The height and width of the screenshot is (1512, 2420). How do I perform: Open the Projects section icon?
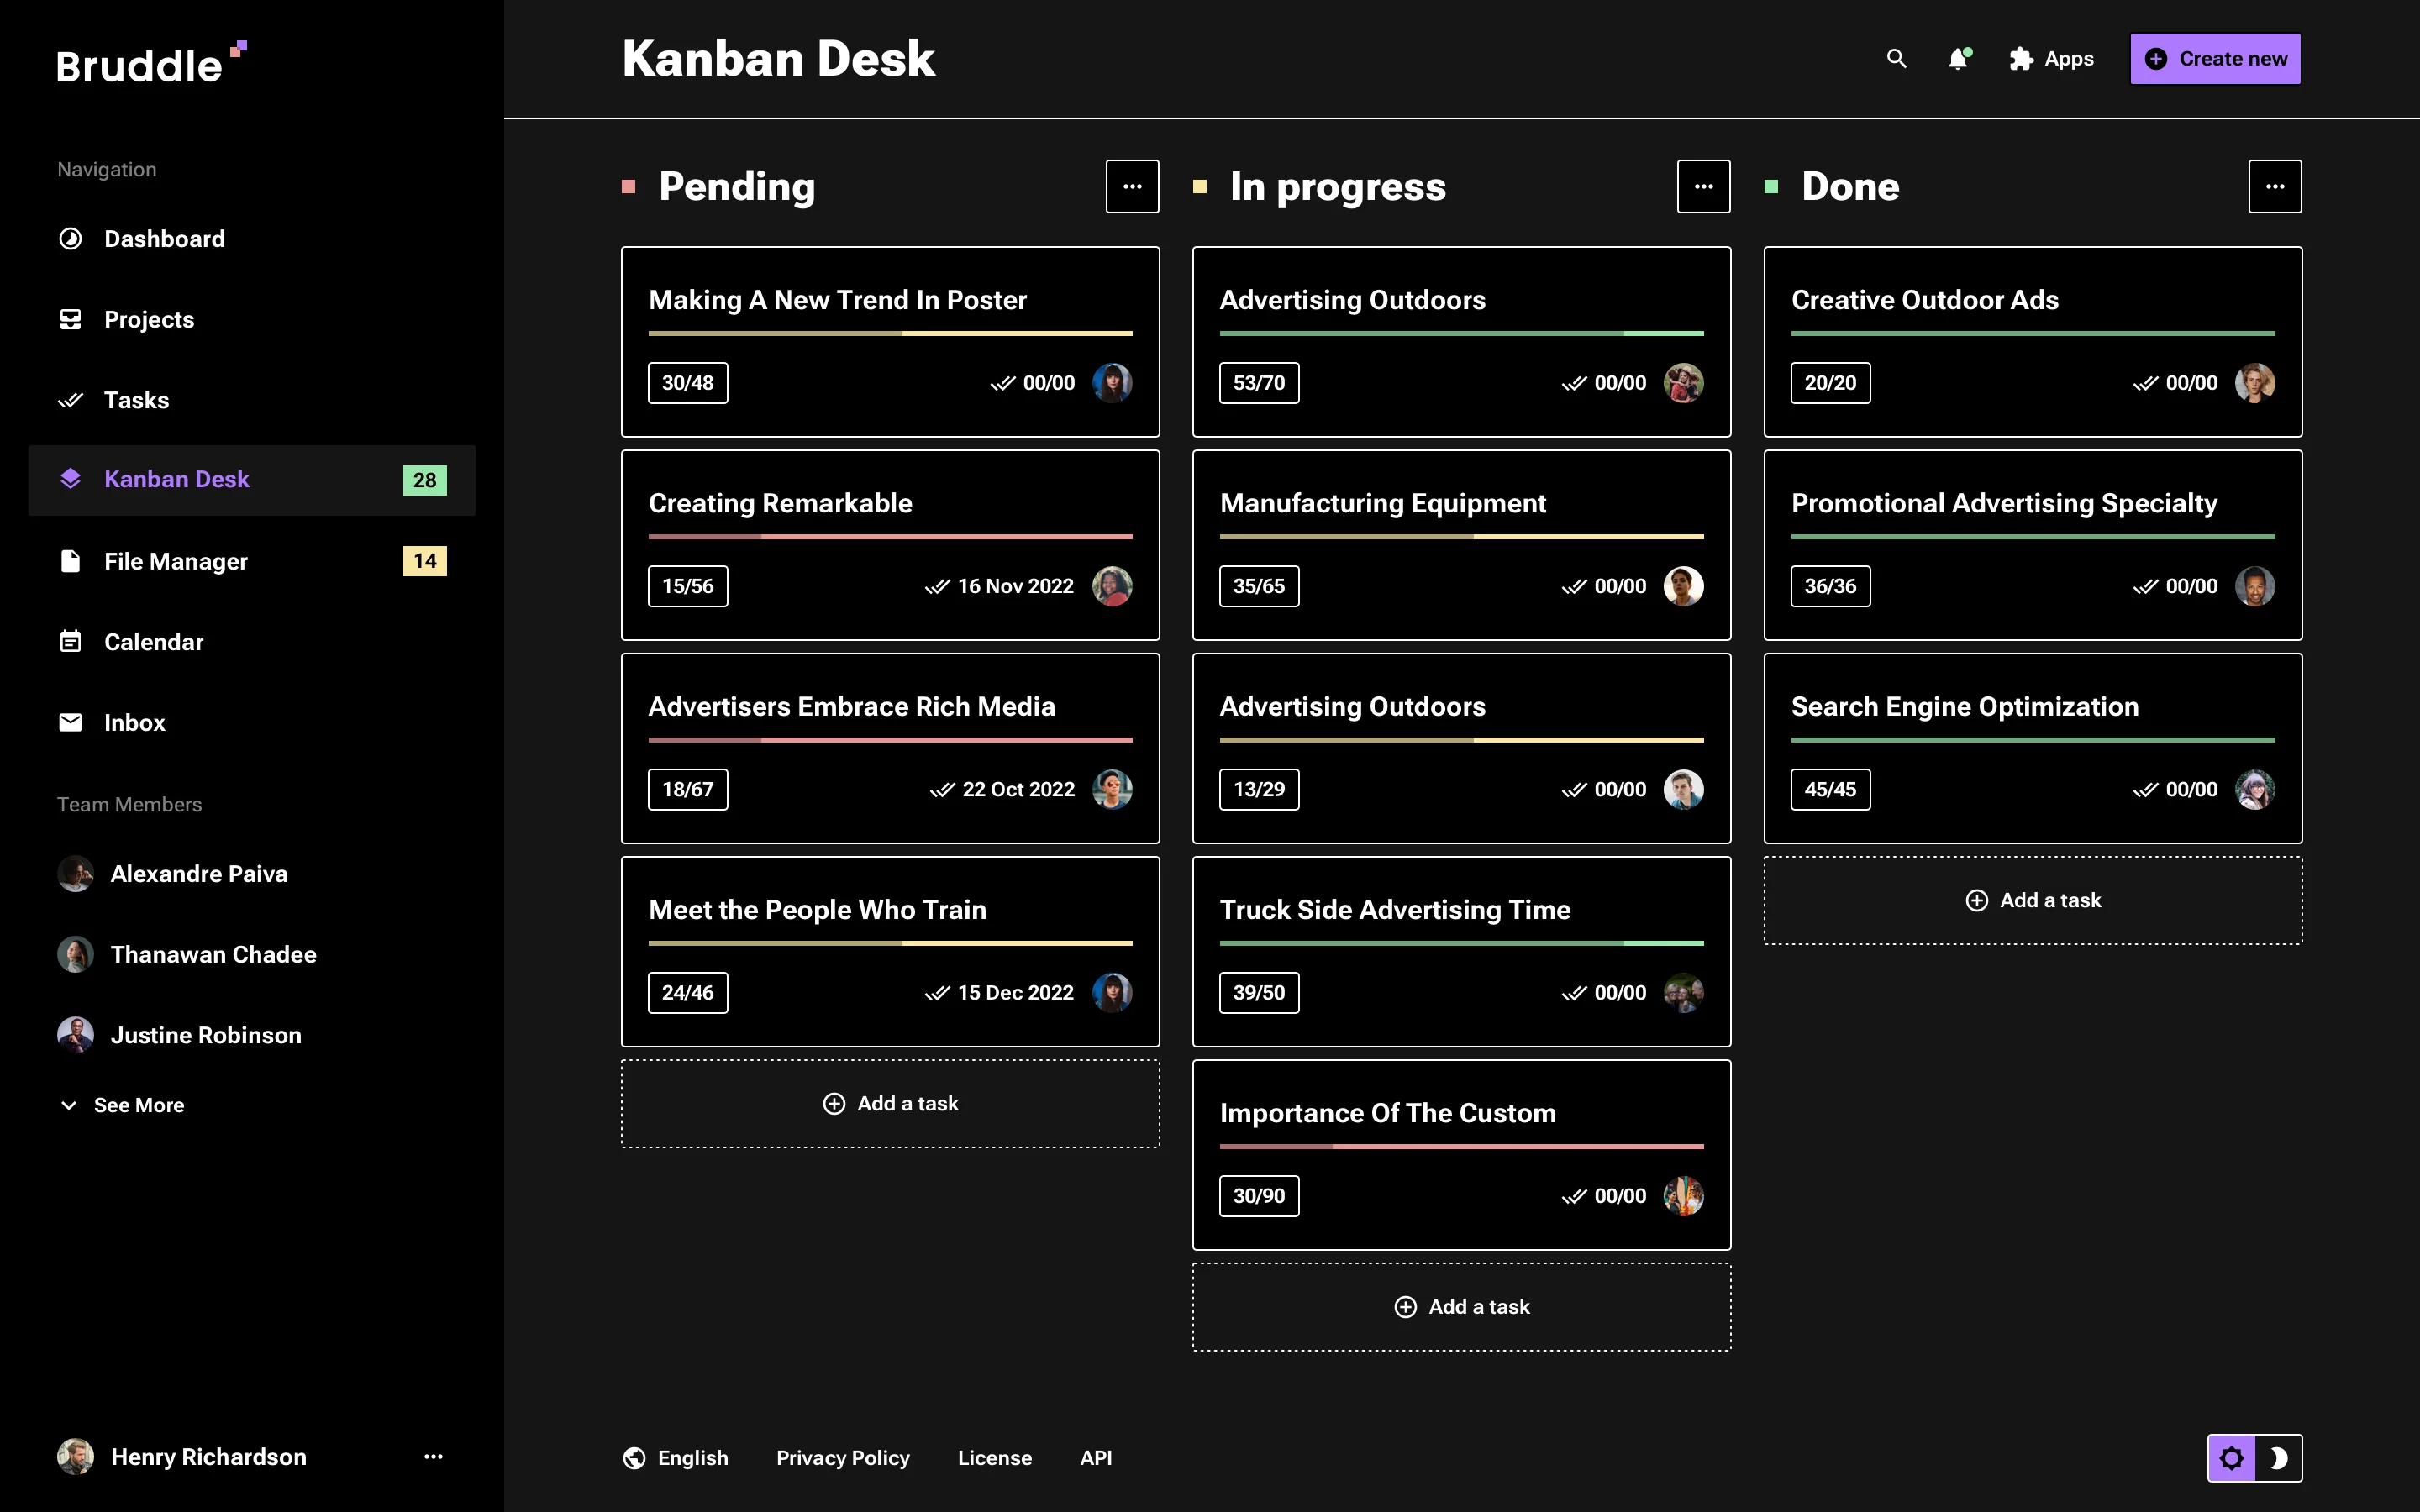pos(70,319)
